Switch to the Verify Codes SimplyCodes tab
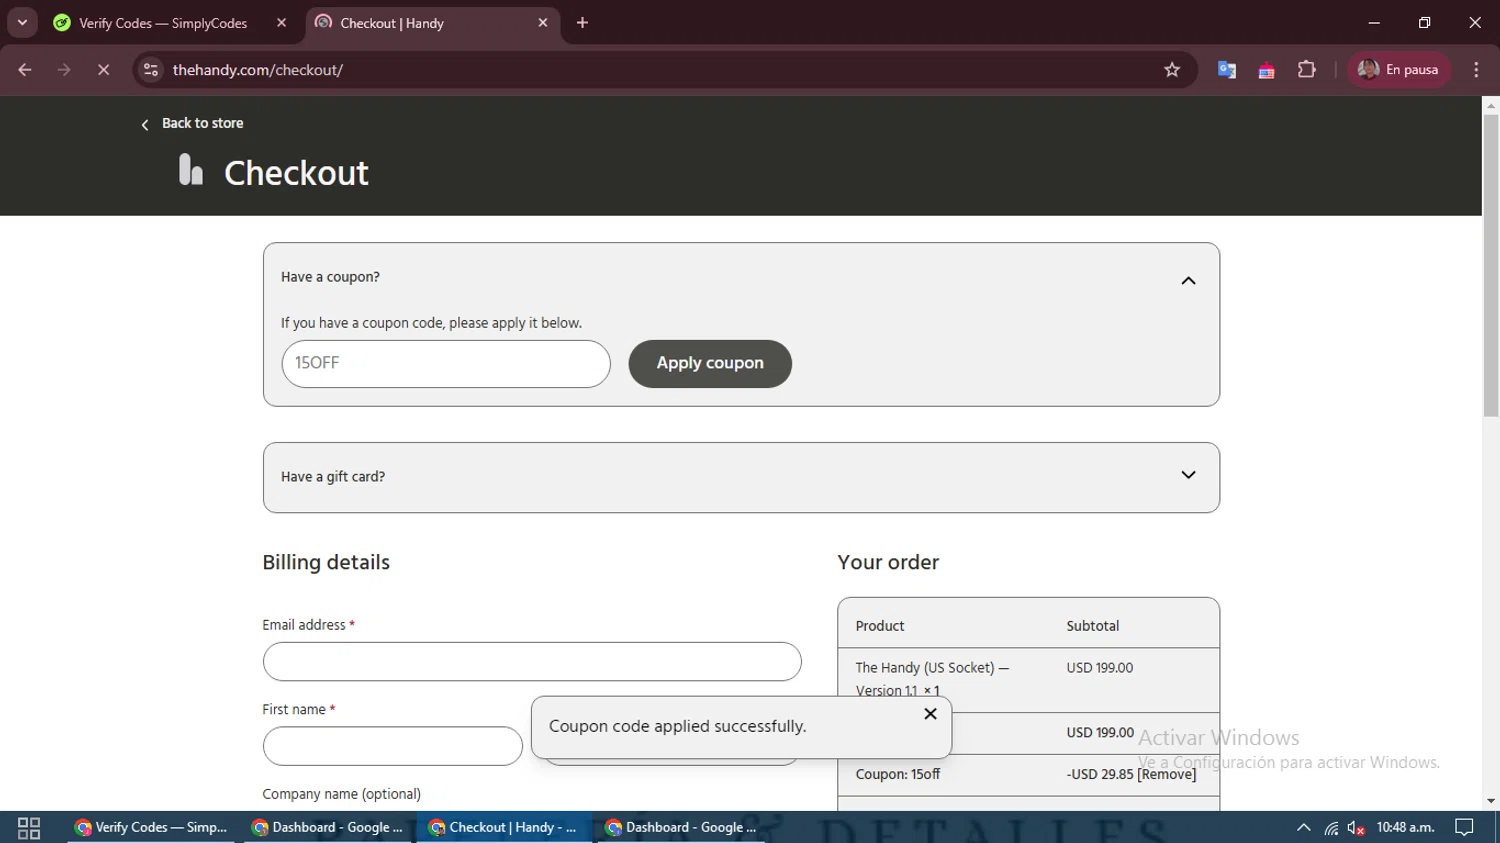The height and width of the screenshot is (843, 1500). point(165,23)
